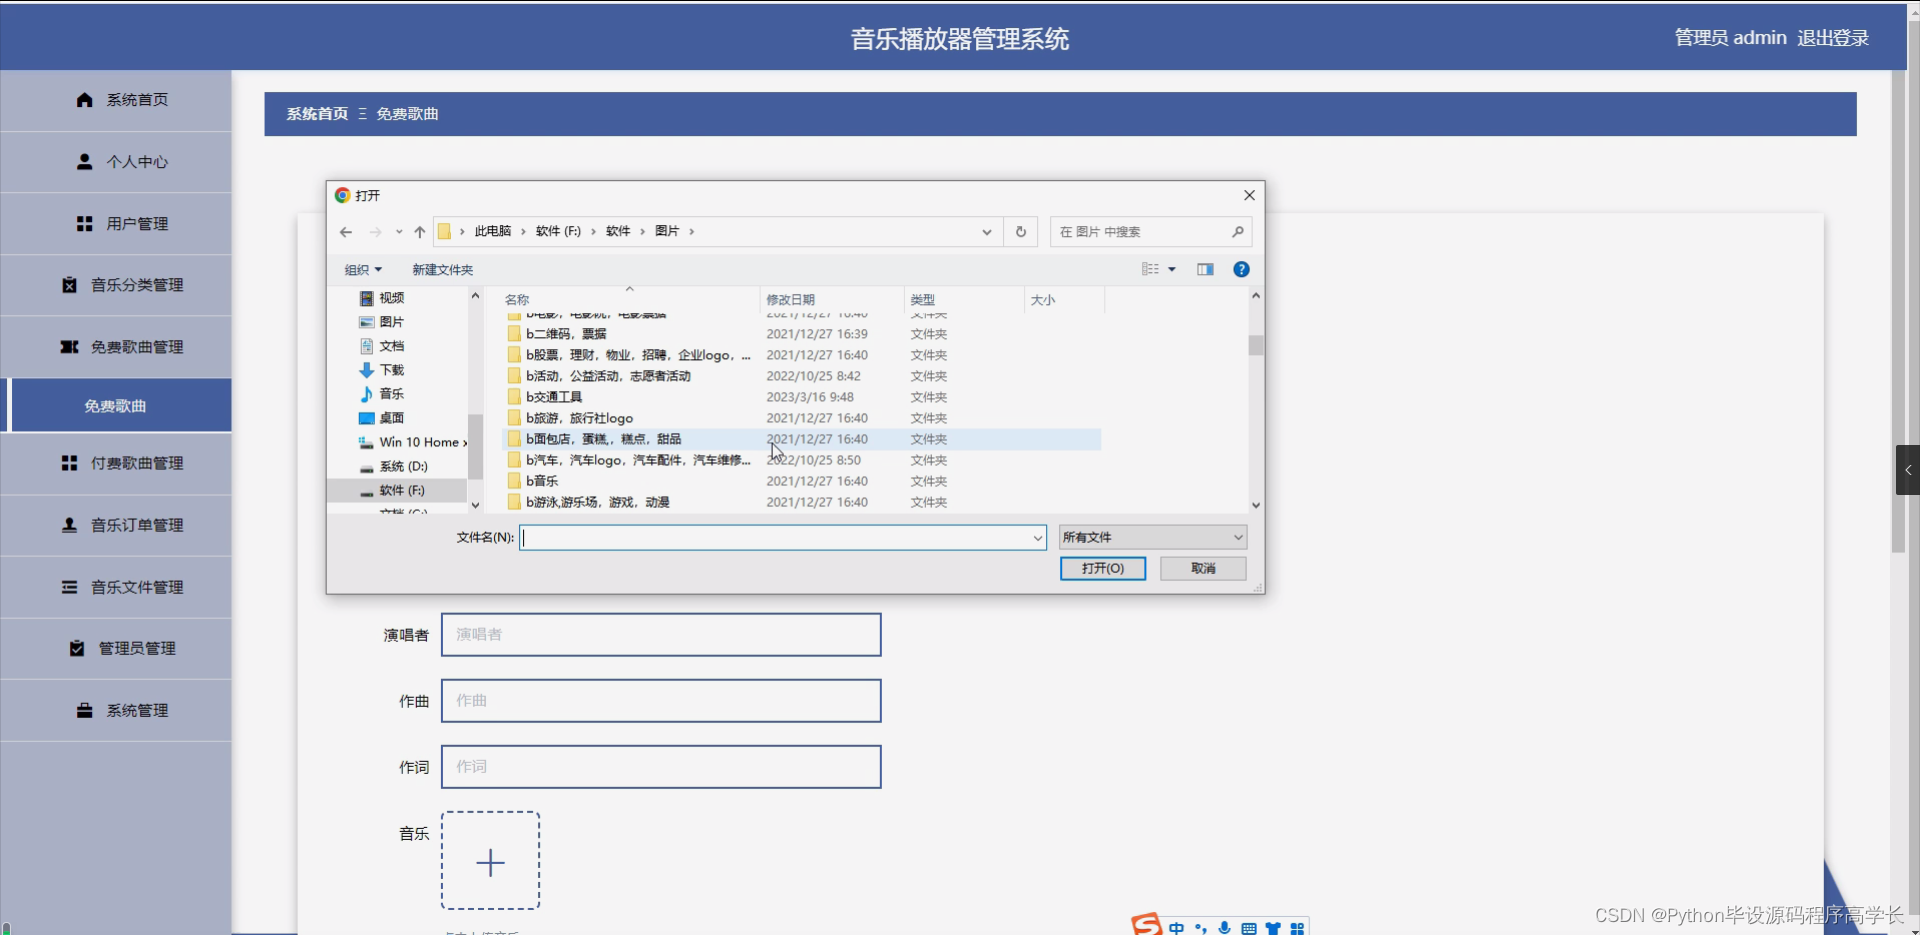The width and height of the screenshot is (1920, 935).
Task: Click the refresh icon beside address bar
Action: pos(1020,231)
